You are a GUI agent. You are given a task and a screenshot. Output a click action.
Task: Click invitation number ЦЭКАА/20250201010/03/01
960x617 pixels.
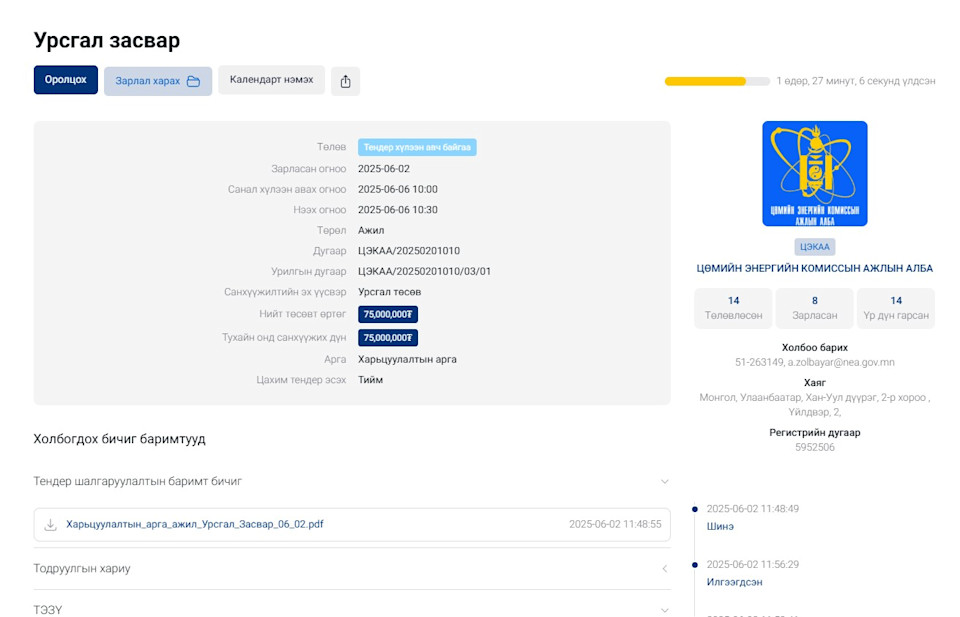(x=424, y=271)
